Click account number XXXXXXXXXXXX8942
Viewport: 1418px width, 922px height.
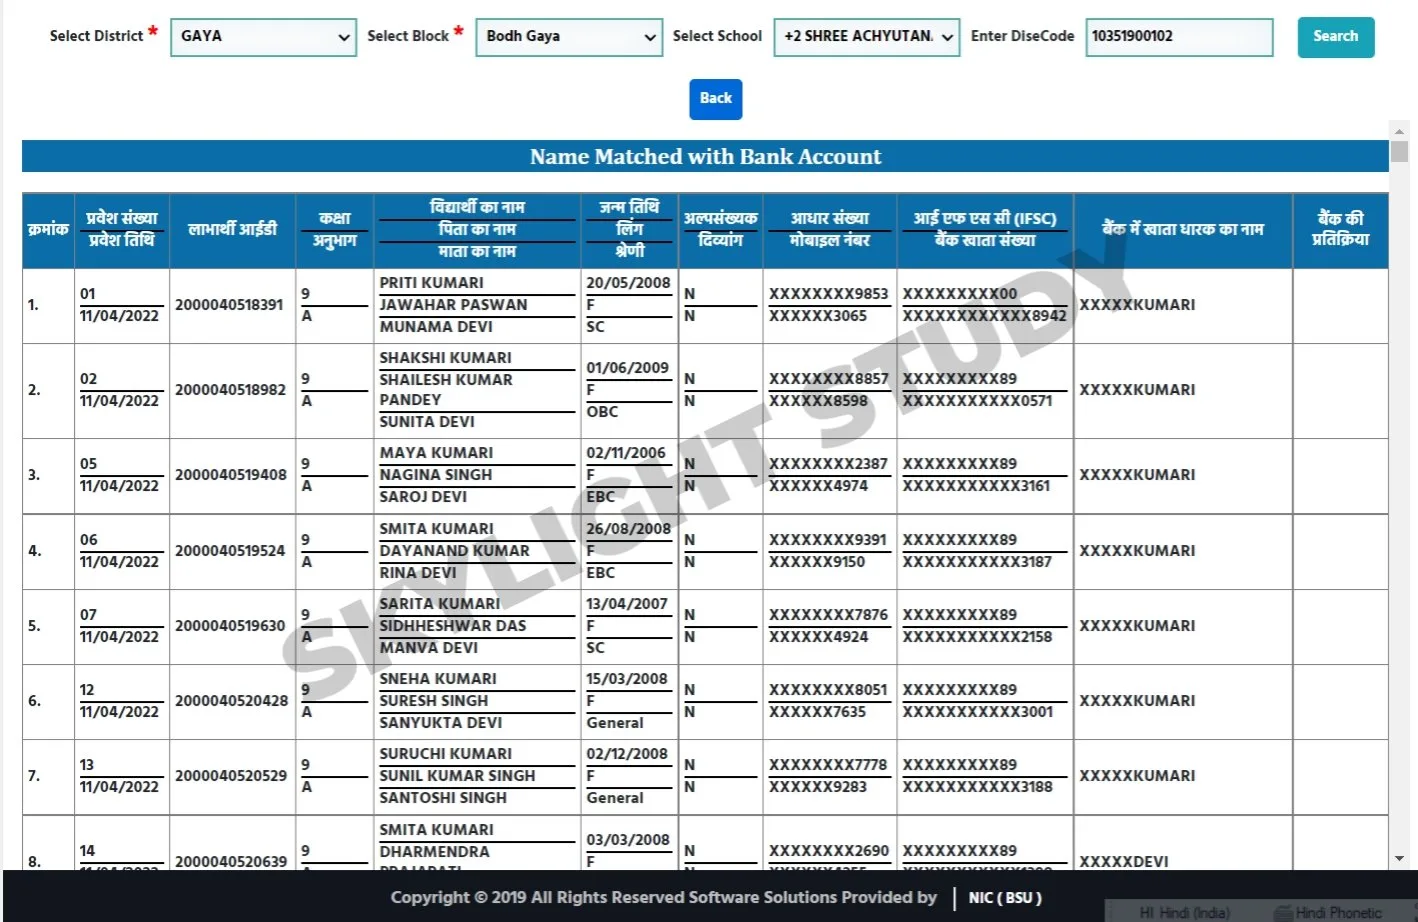[984, 316]
